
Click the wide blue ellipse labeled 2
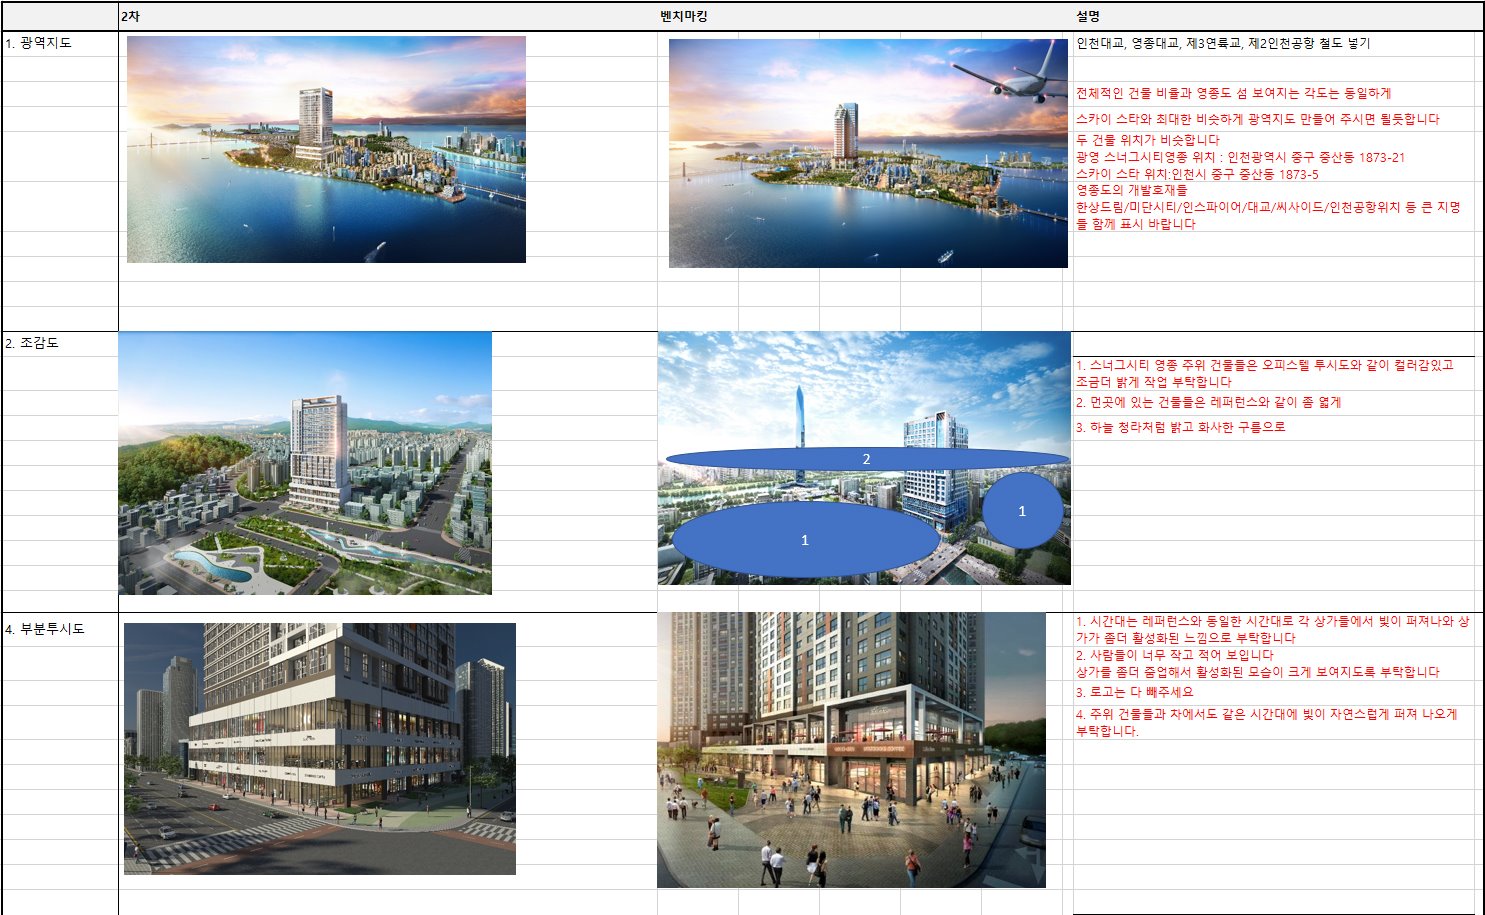867,459
